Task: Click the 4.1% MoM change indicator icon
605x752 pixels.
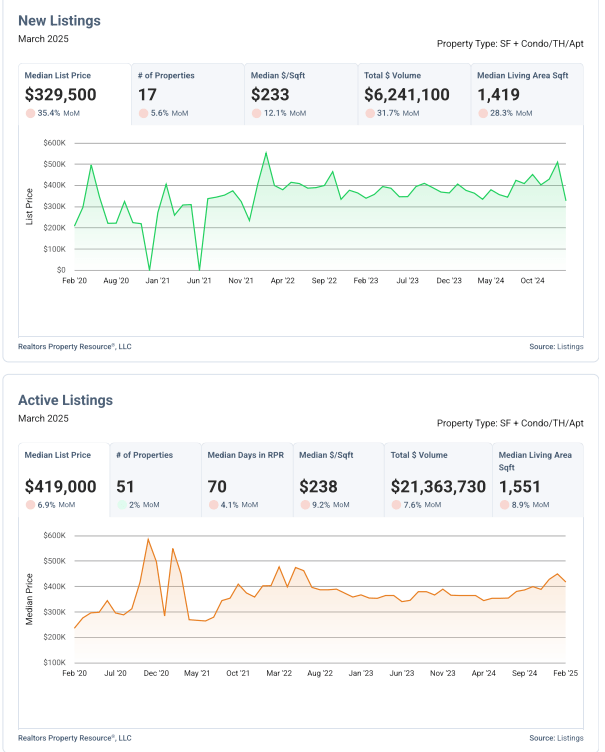Action: (x=214, y=505)
